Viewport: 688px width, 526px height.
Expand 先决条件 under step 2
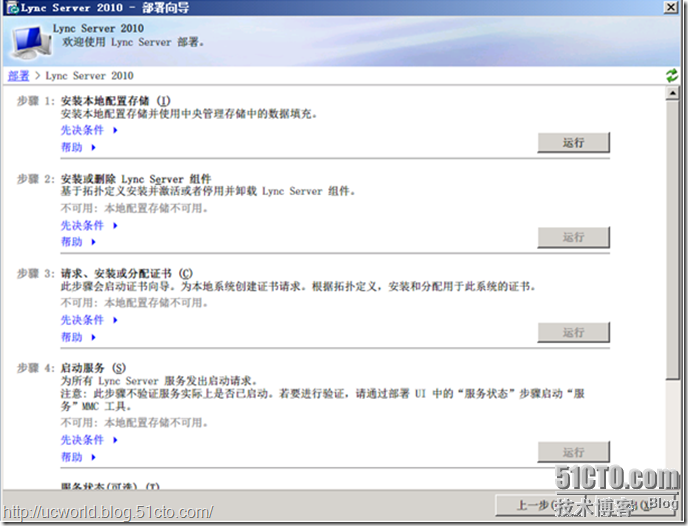[x=89, y=225]
